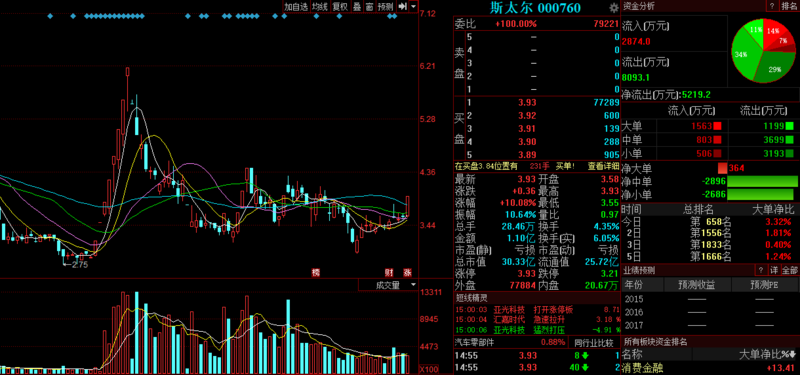
Task: Switch to the 排名 tab
Action: [x=790, y=6]
